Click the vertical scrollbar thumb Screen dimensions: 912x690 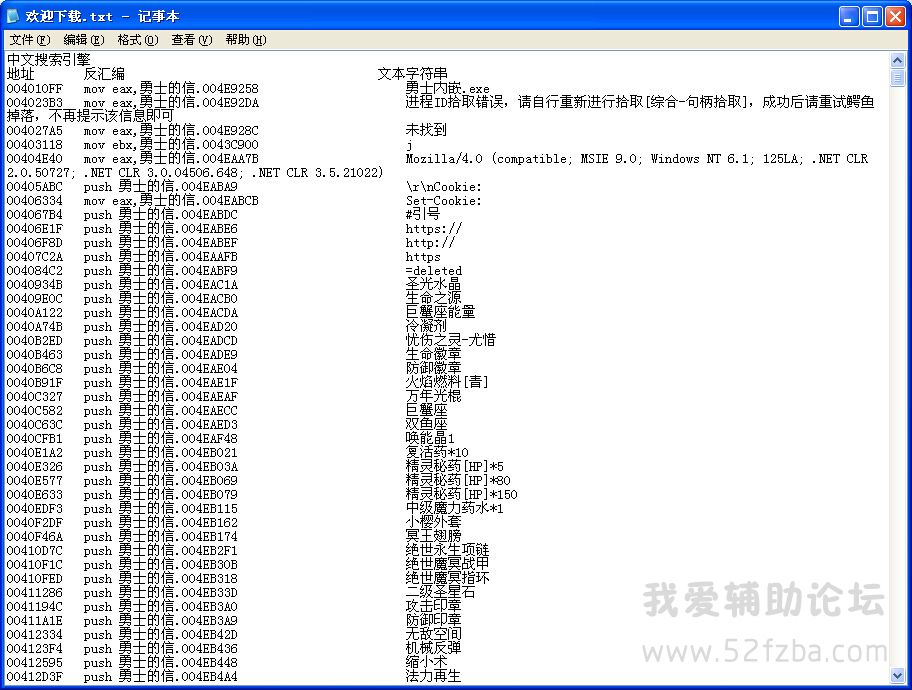tap(897, 77)
